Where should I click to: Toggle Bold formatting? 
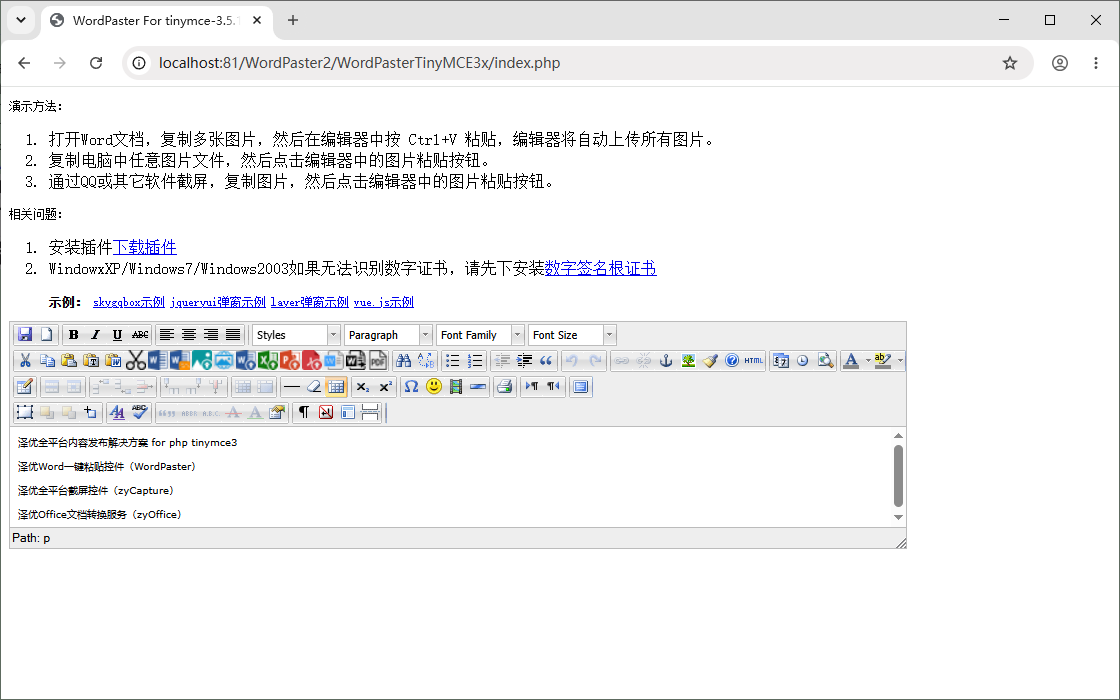pyautogui.click(x=74, y=334)
